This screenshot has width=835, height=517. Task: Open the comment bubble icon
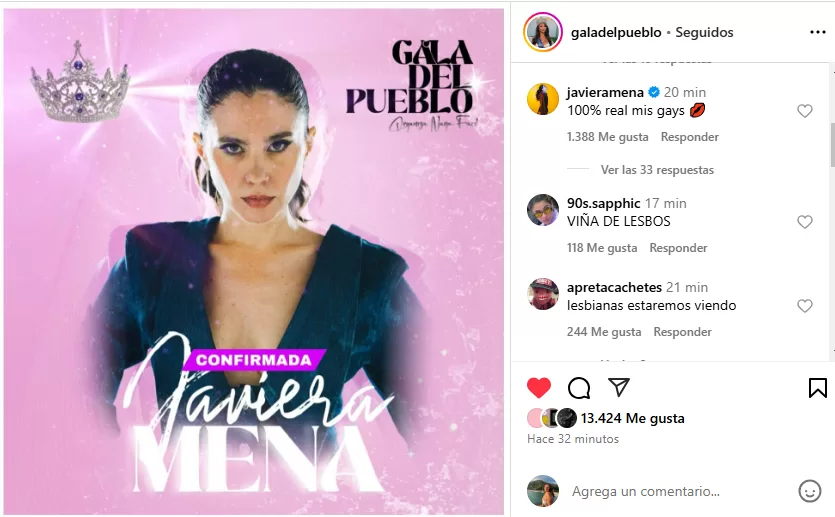pos(579,388)
